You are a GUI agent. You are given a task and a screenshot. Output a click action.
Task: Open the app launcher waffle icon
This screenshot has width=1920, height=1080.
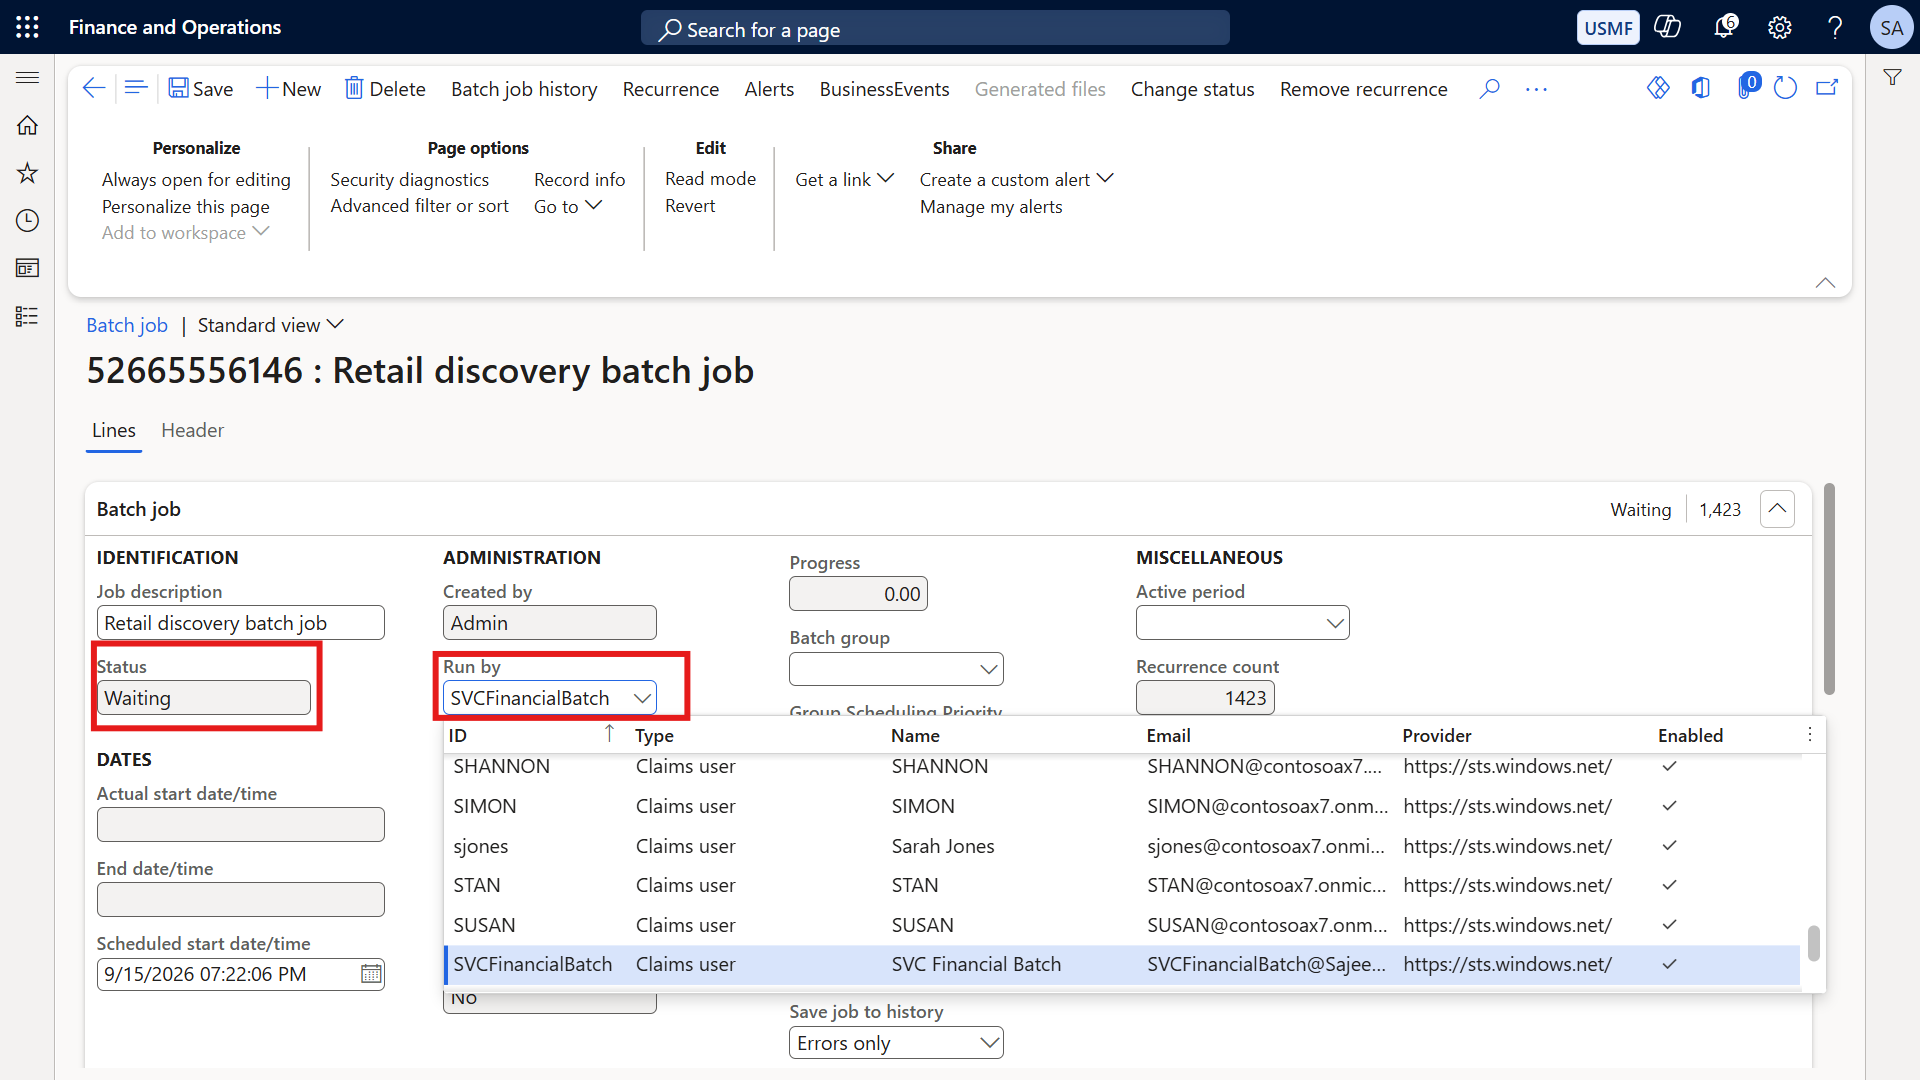click(x=27, y=27)
